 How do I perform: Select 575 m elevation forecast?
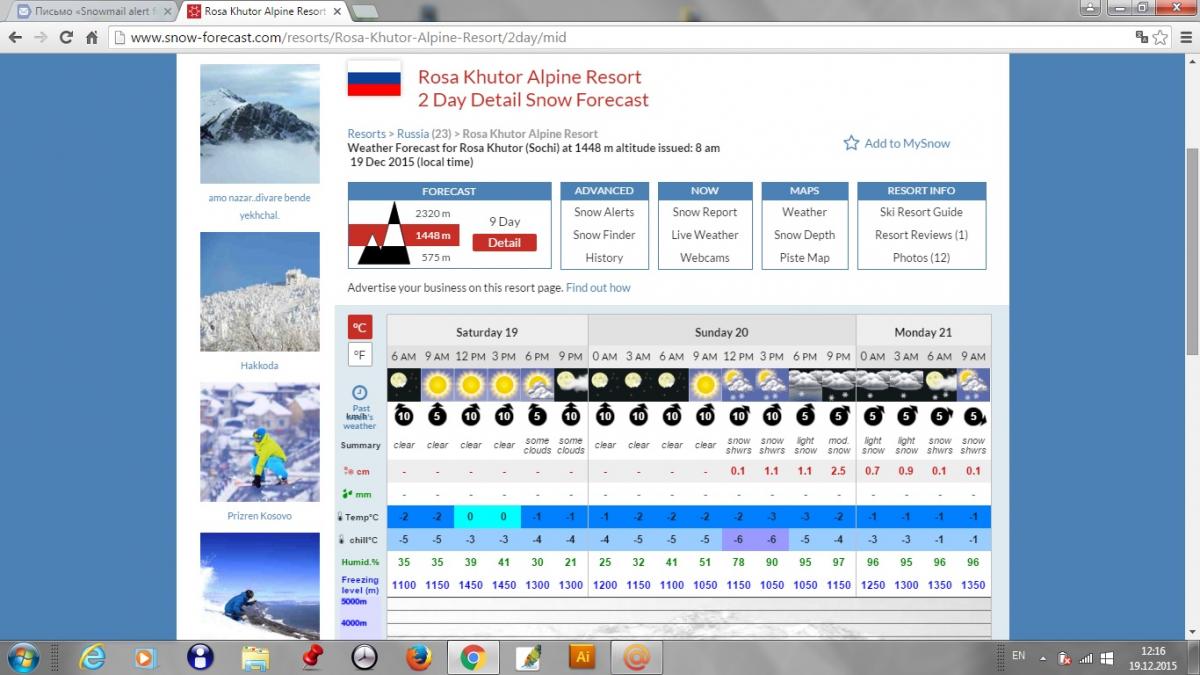click(435, 257)
